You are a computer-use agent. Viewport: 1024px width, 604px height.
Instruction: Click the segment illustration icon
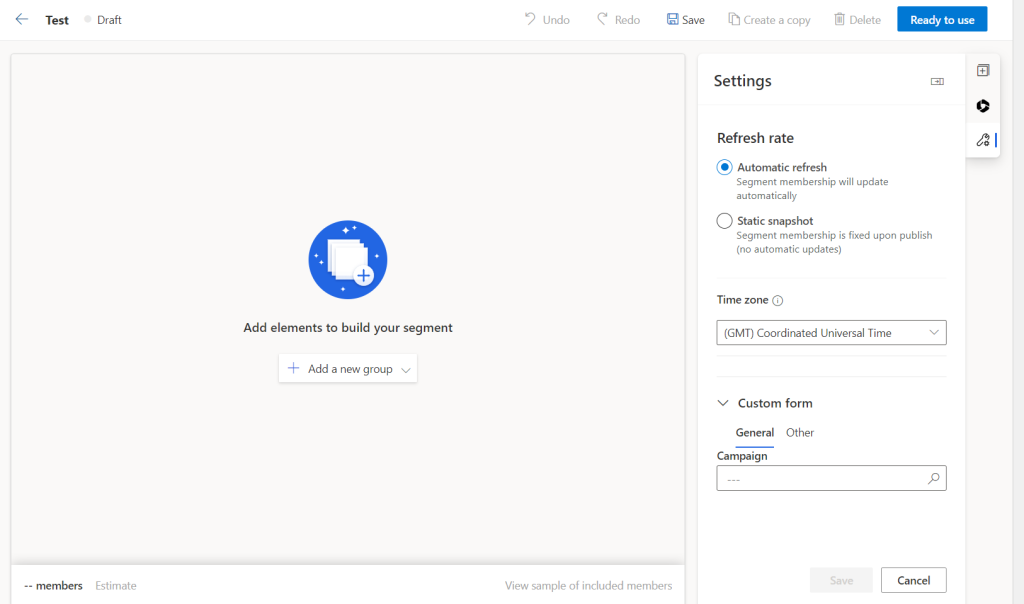tap(347, 260)
